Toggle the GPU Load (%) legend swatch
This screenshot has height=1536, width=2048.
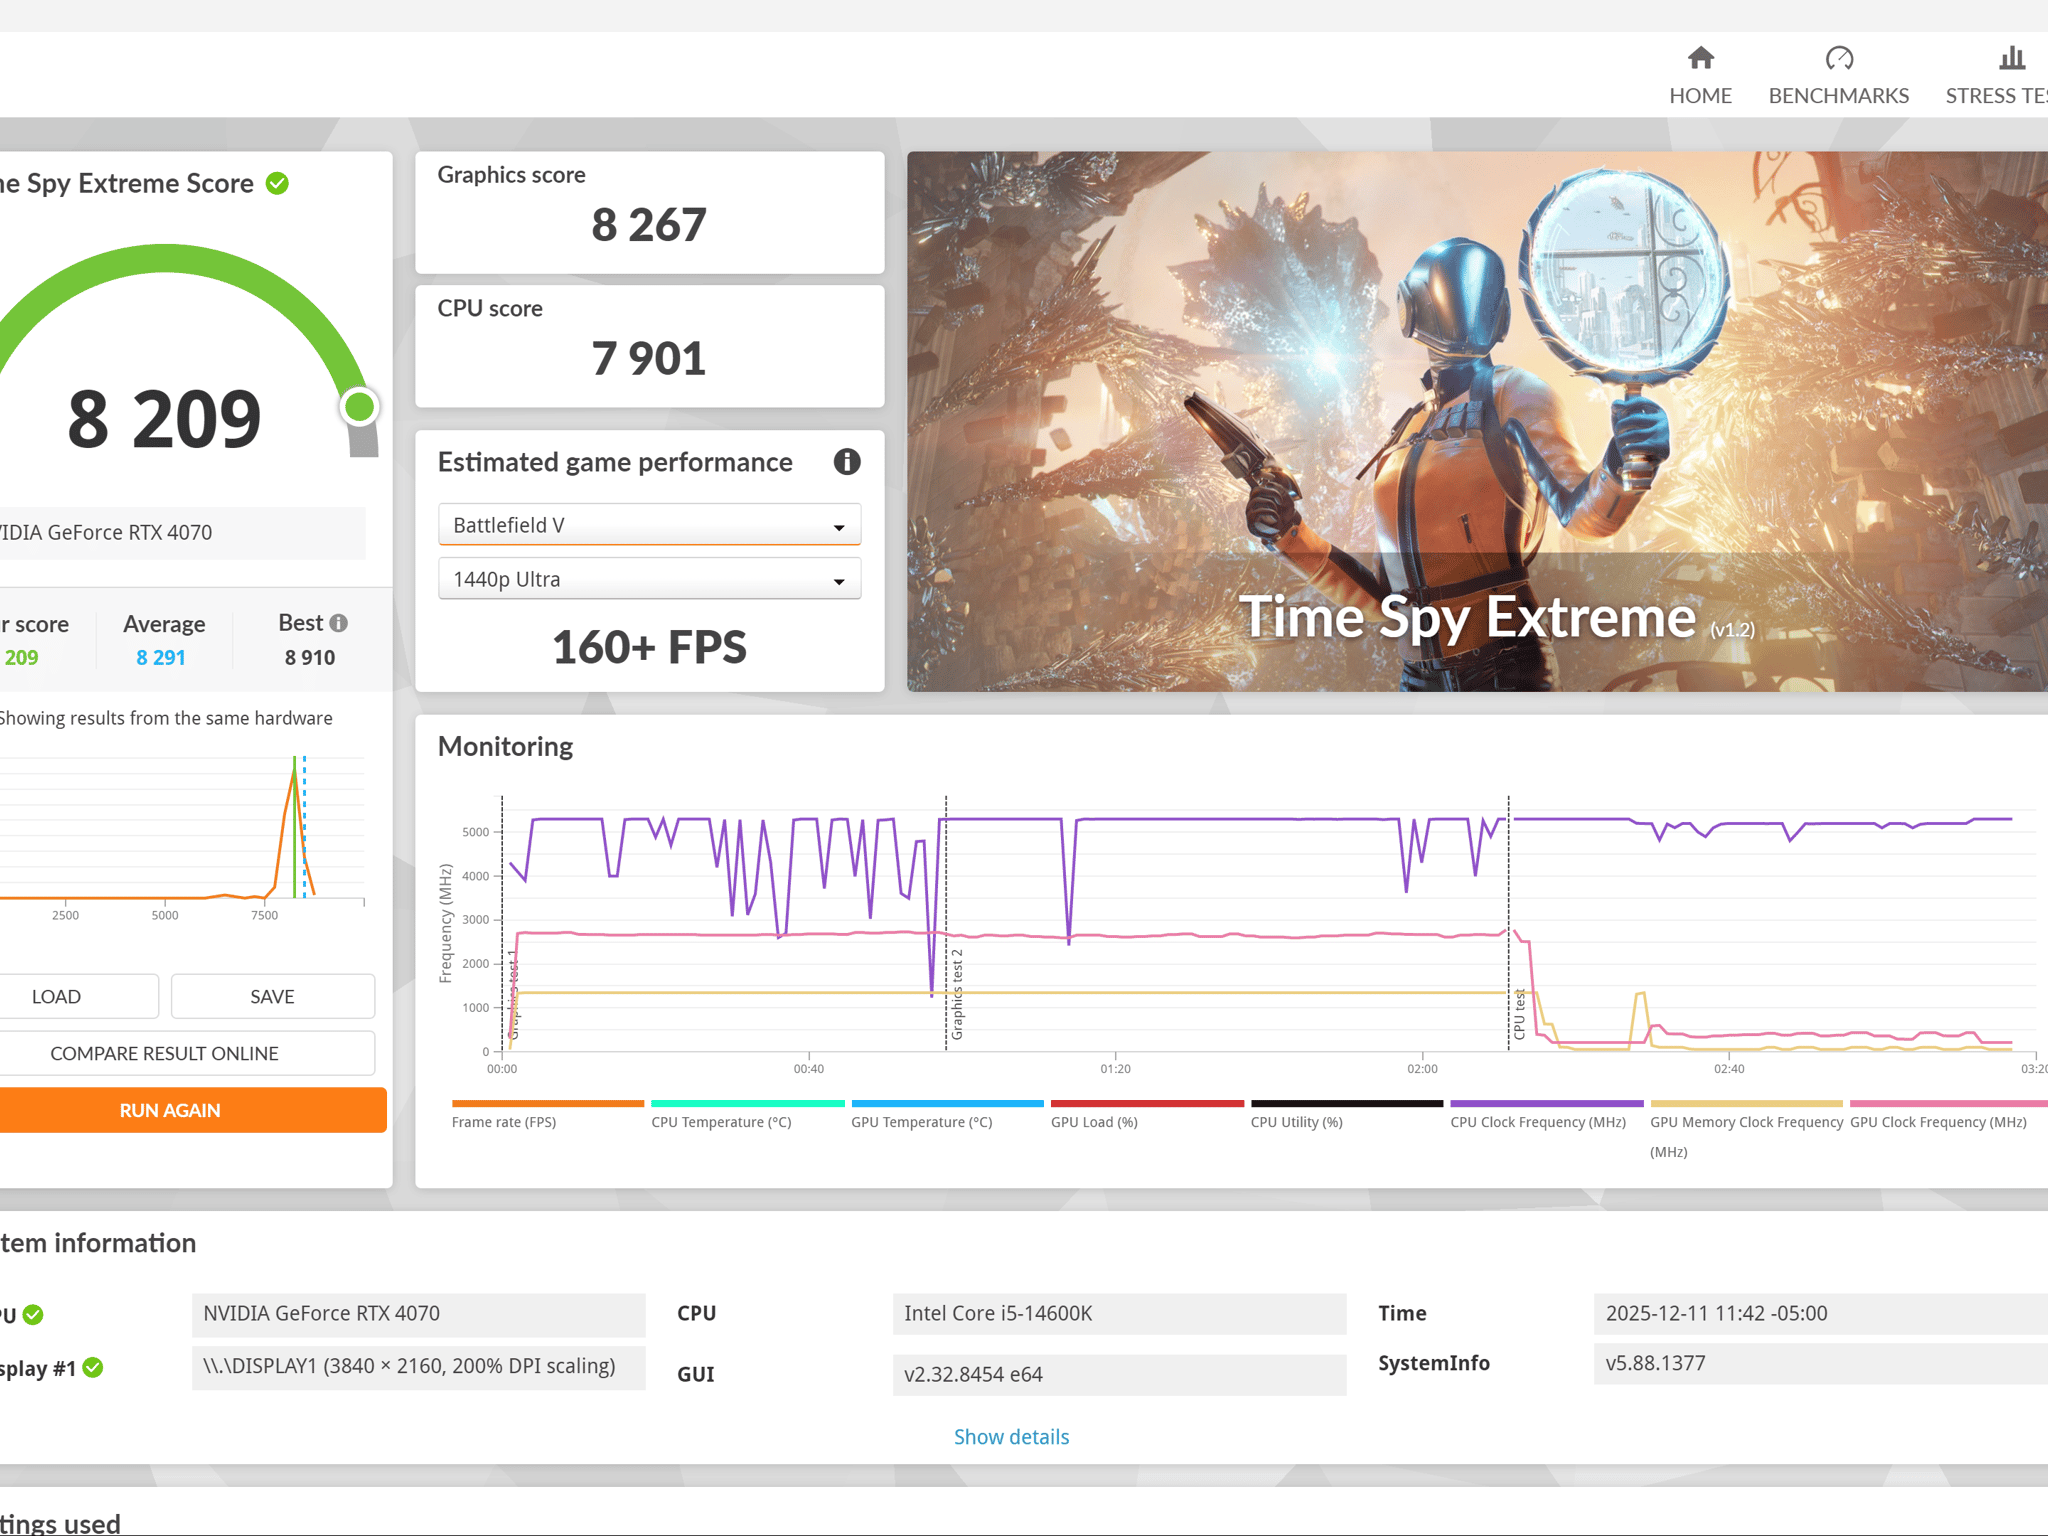[x=1147, y=1104]
